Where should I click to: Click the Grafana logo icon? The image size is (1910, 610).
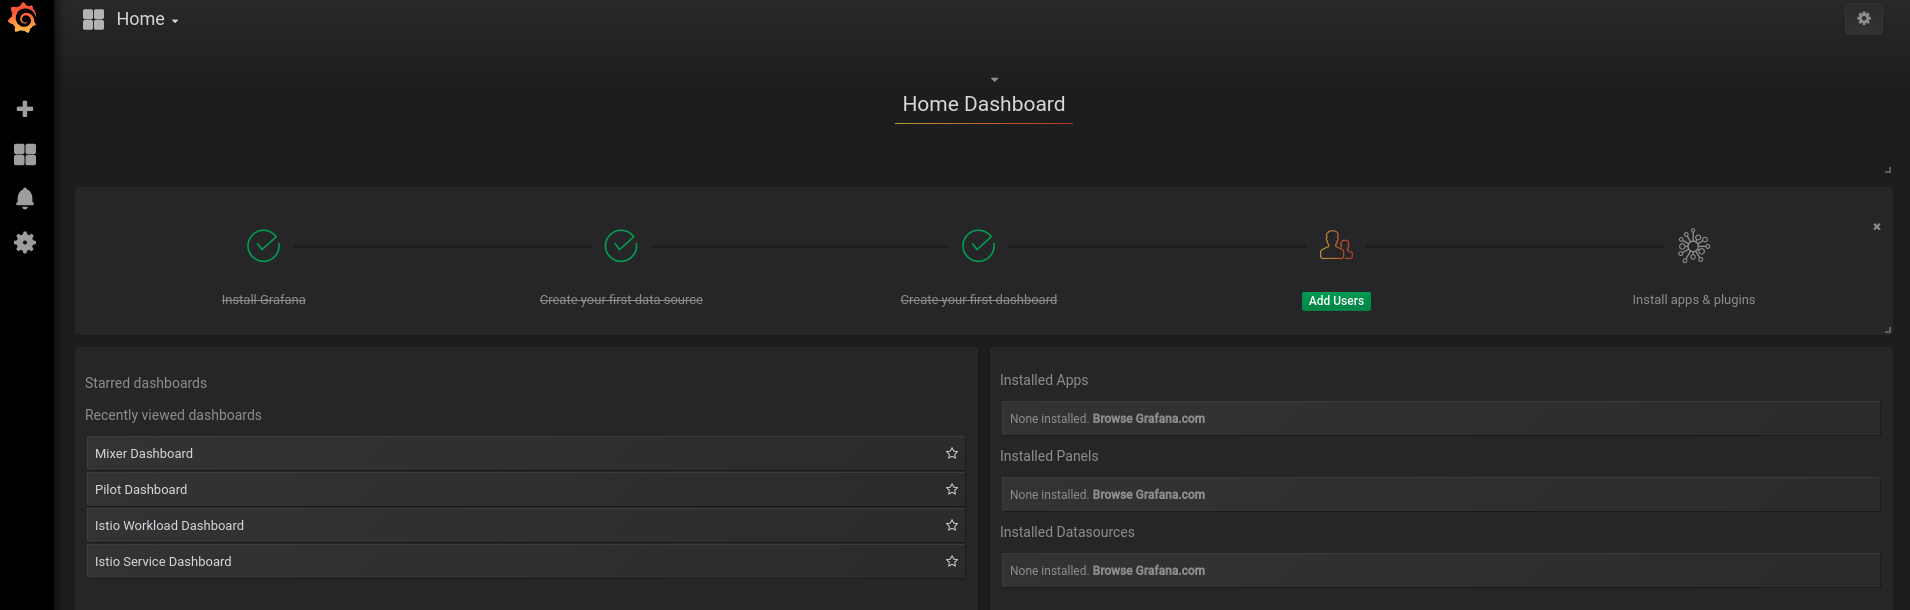pos(23,19)
